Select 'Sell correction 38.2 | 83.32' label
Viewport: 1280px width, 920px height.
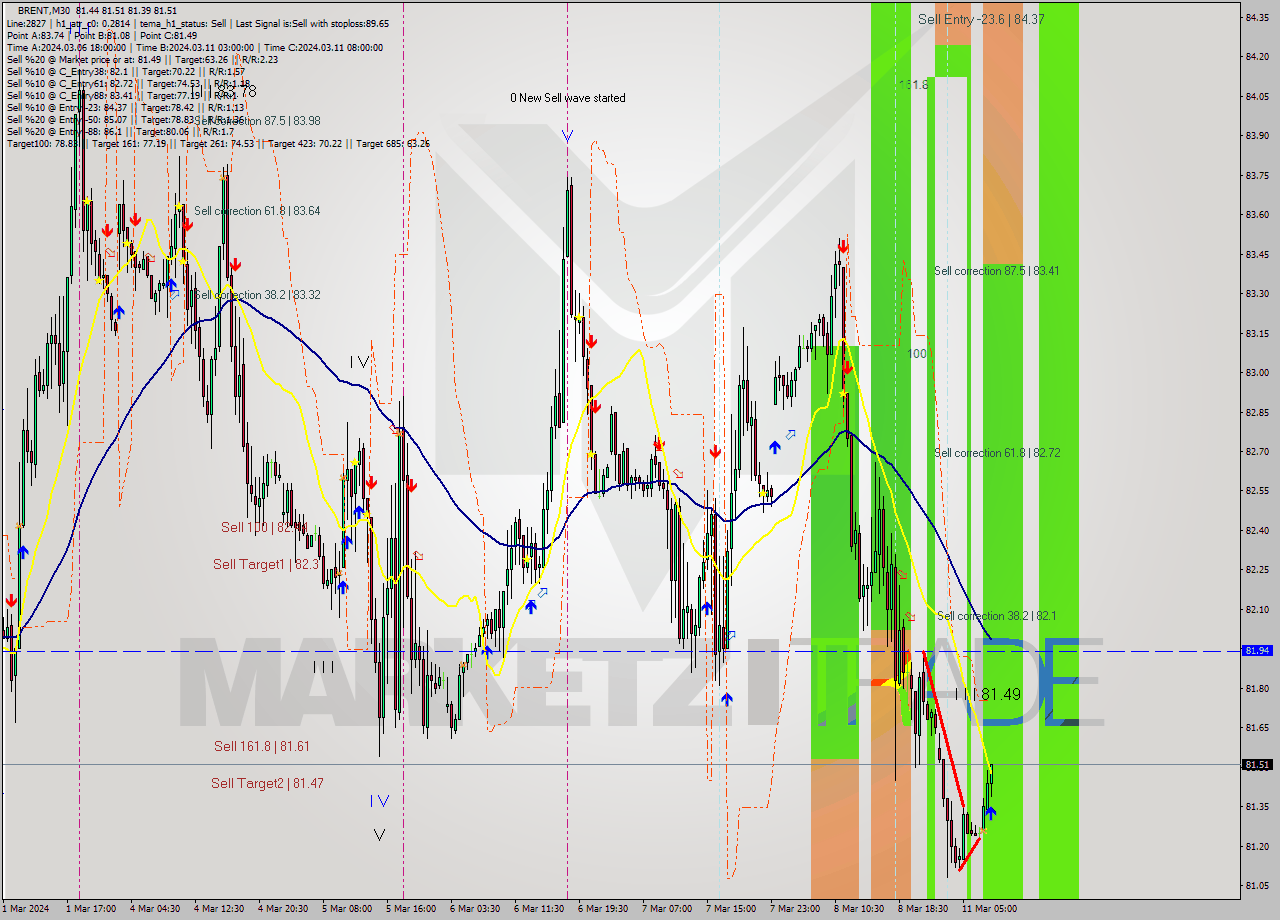click(257, 295)
